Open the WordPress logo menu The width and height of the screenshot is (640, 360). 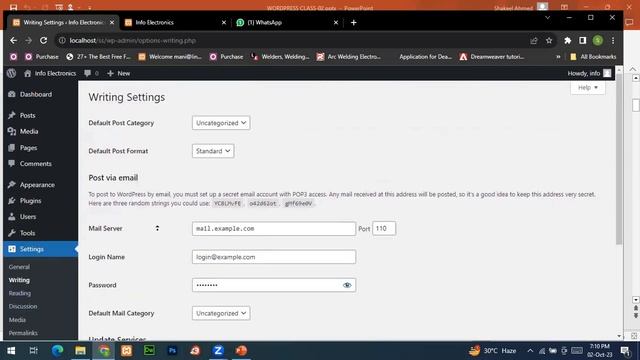(x=11, y=73)
